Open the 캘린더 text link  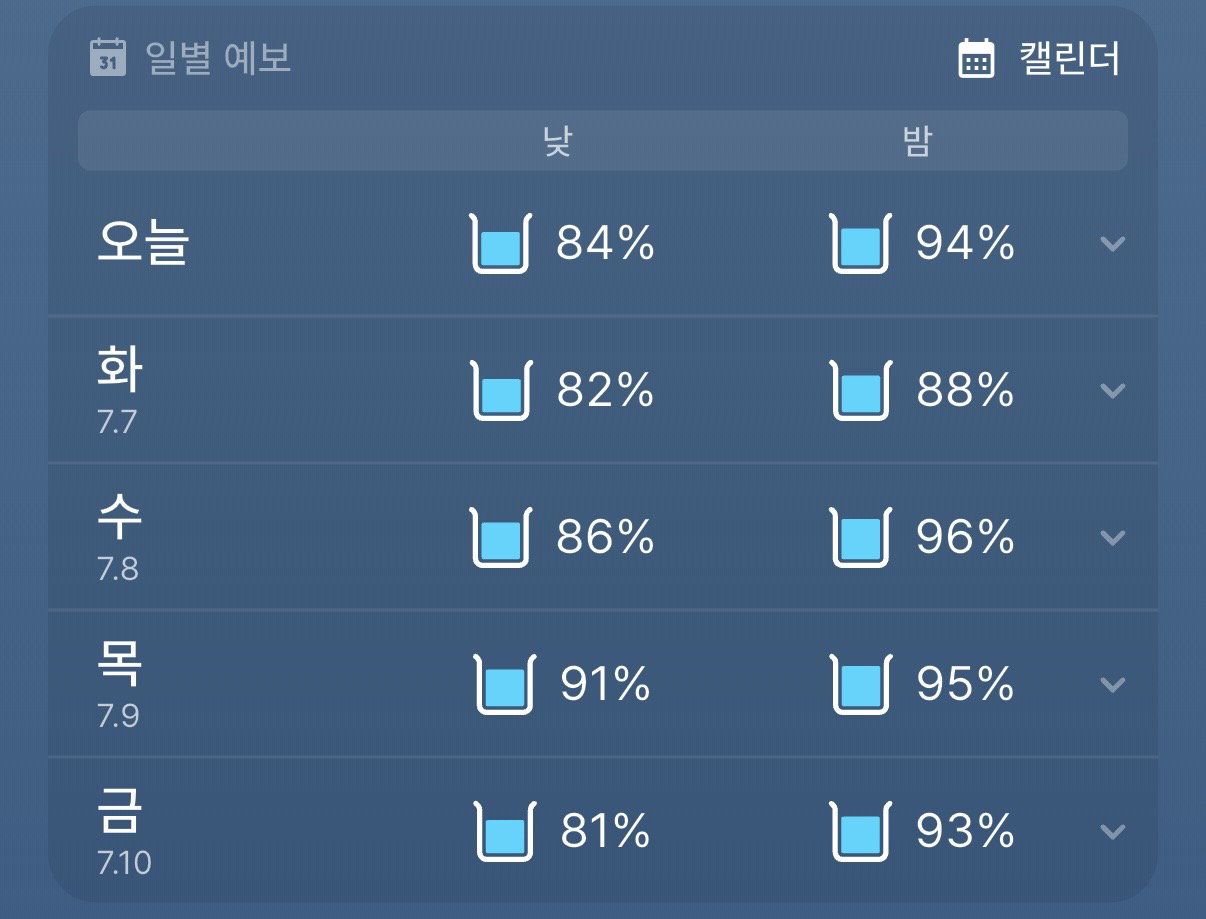tap(1069, 59)
